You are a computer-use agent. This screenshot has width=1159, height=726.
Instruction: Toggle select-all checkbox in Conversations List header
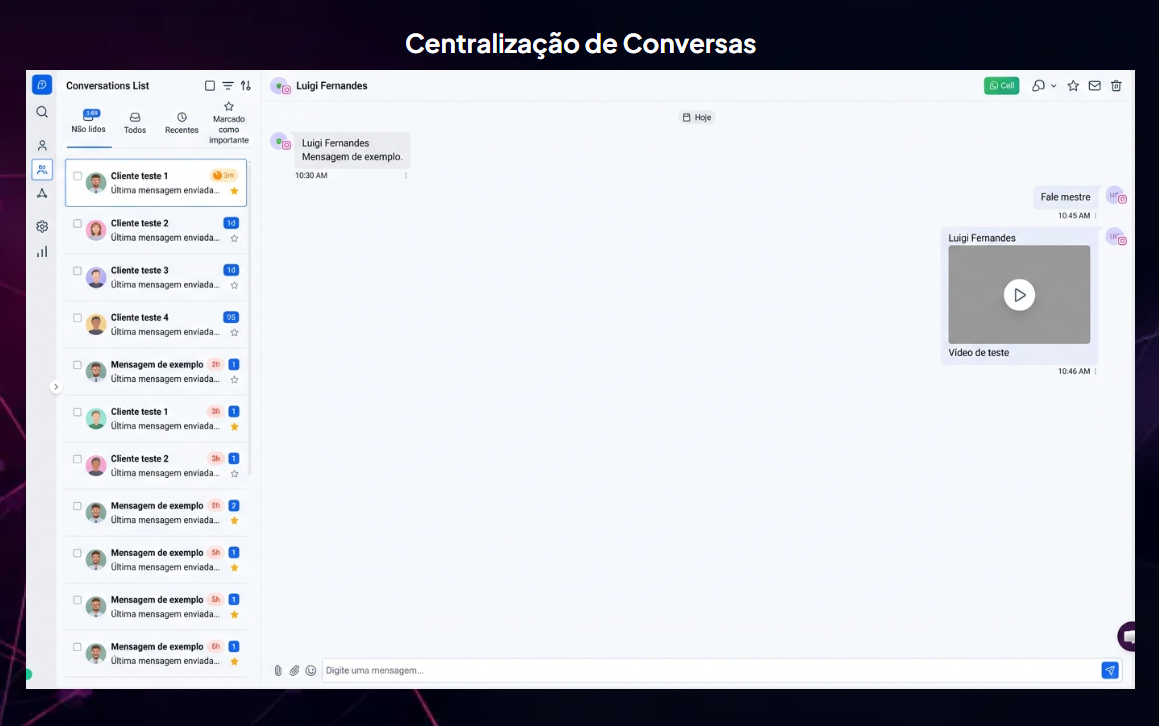(210, 86)
